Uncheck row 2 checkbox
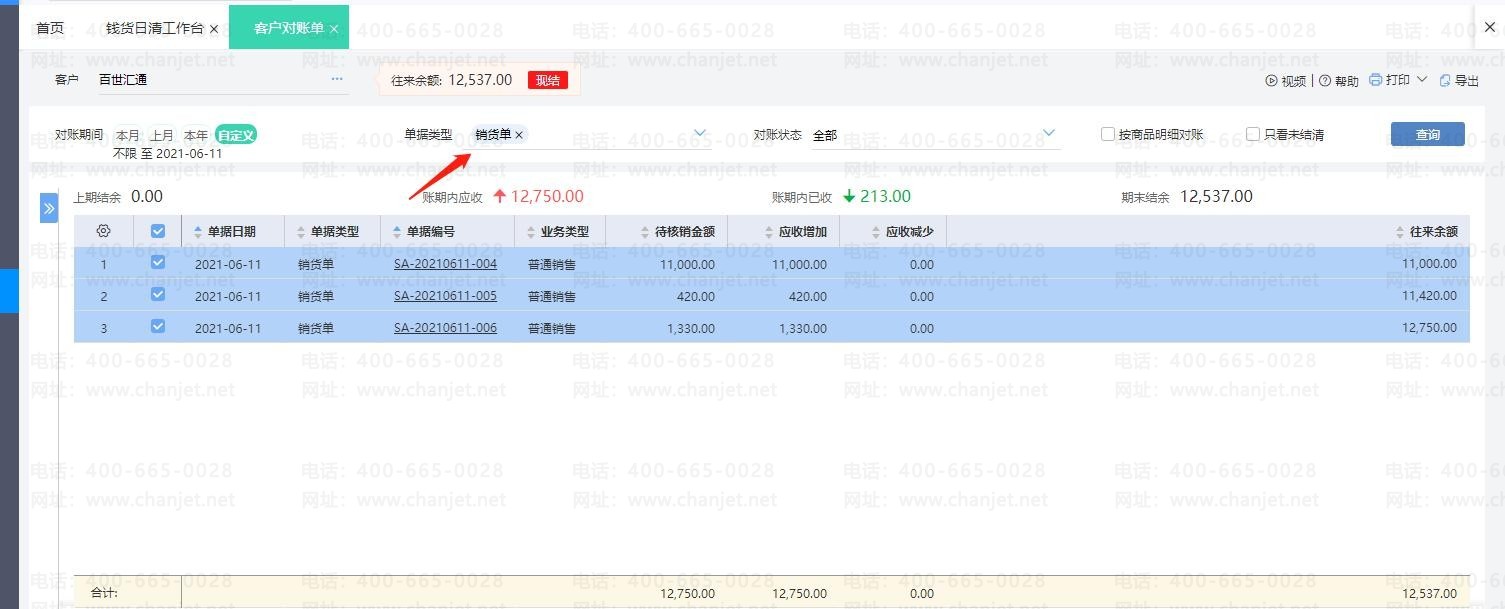This screenshot has height=609, width=1505. coord(158,295)
